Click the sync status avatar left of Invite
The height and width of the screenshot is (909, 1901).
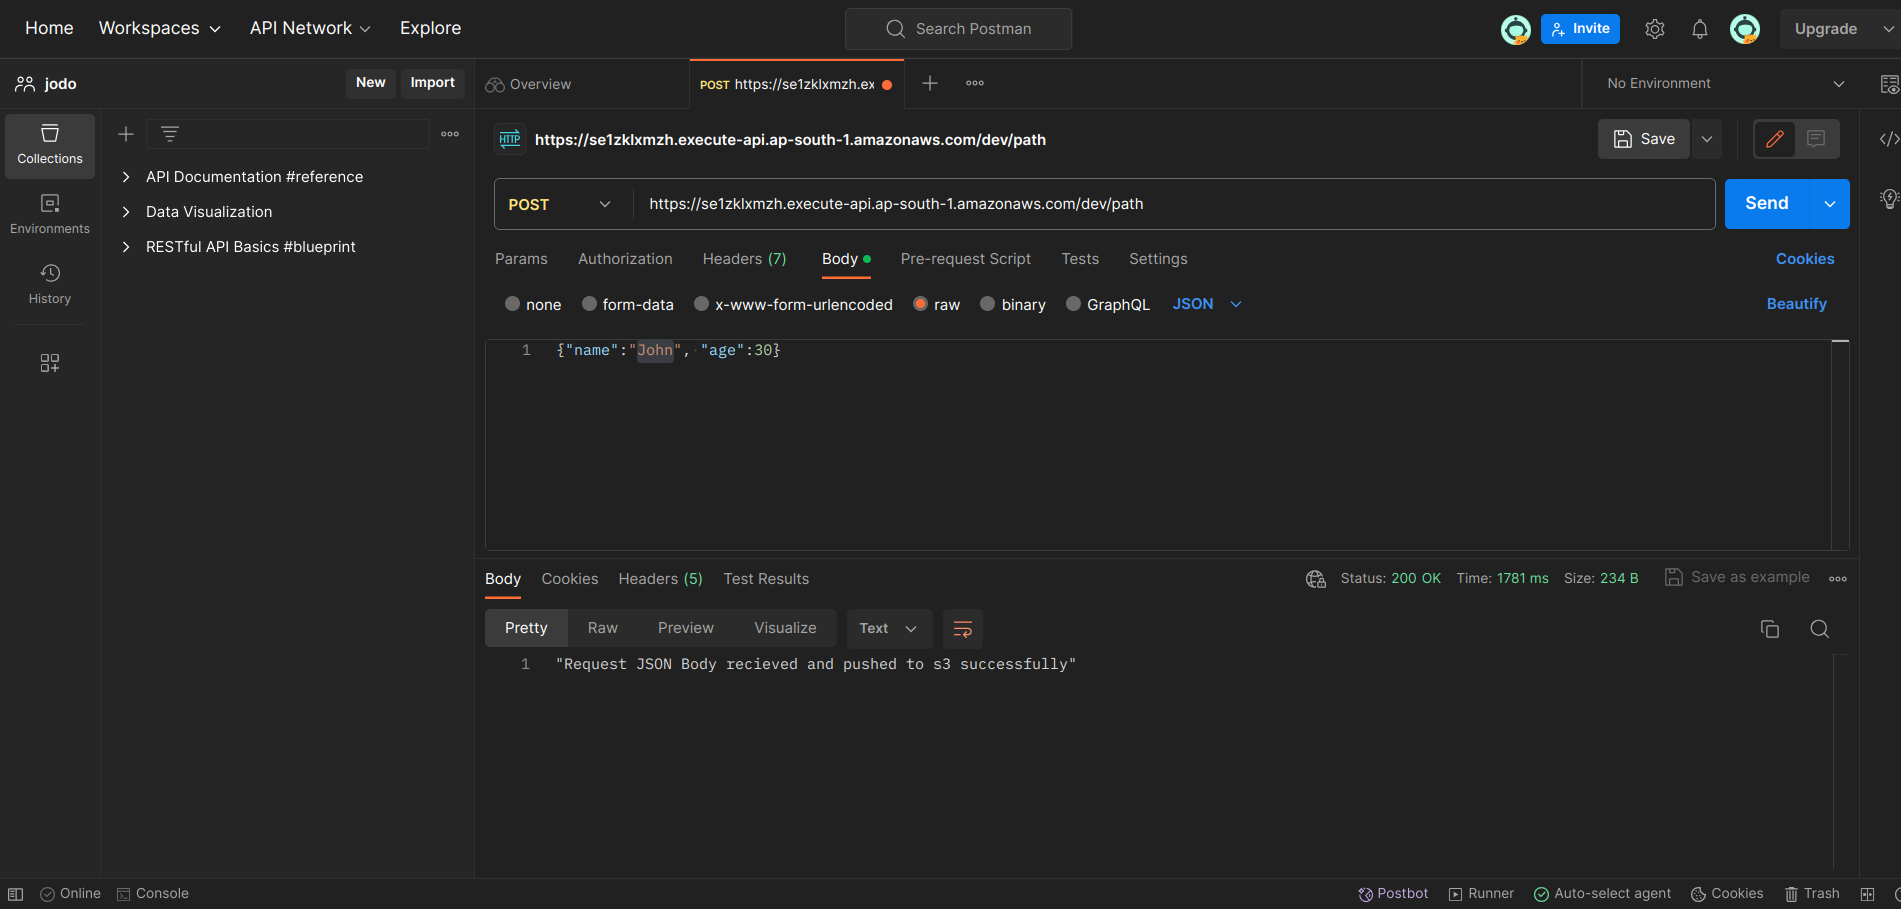tap(1516, 29)
